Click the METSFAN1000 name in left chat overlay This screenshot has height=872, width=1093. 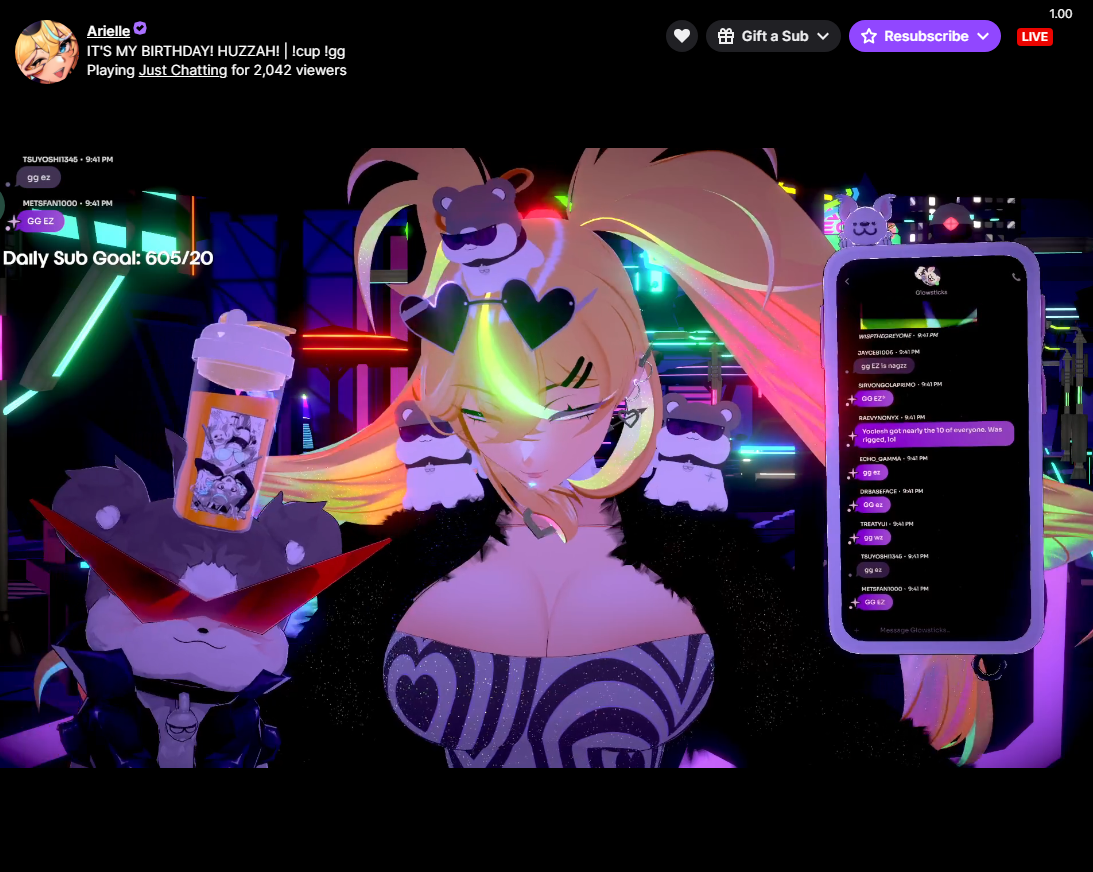point(49,204)
